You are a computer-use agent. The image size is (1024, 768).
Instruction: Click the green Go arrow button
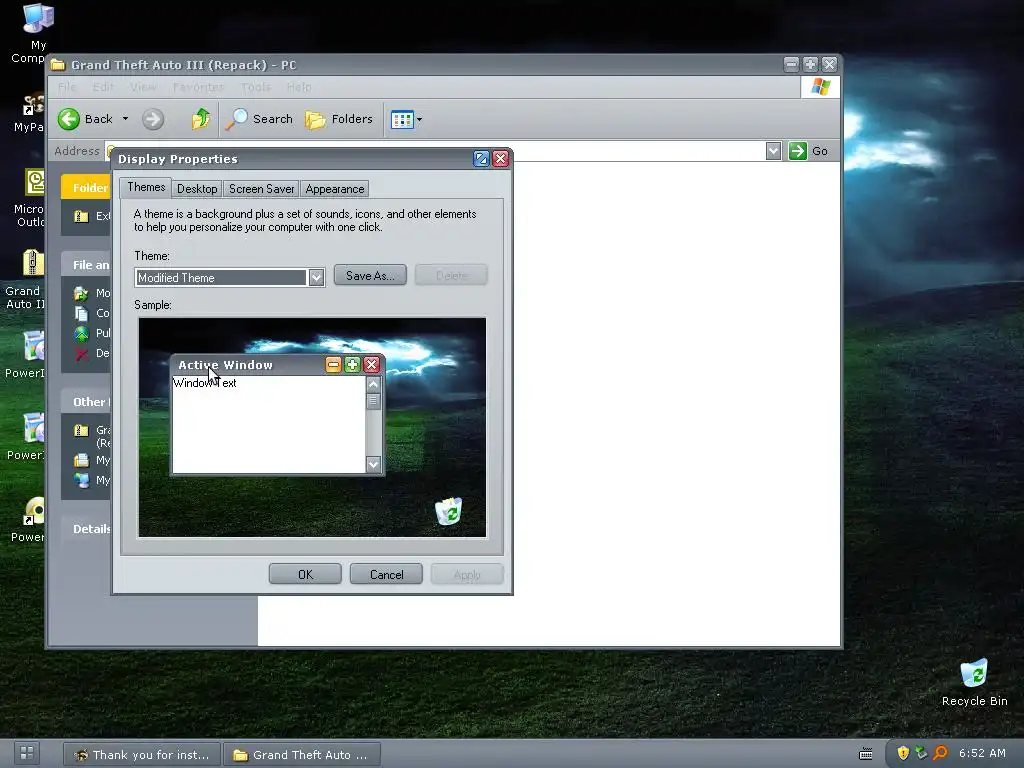point(797,151)
